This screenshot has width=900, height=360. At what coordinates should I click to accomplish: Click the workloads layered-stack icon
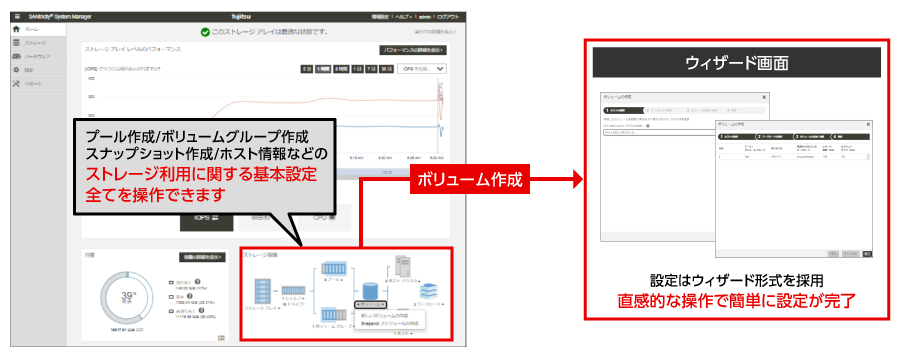tap(428, 292)
